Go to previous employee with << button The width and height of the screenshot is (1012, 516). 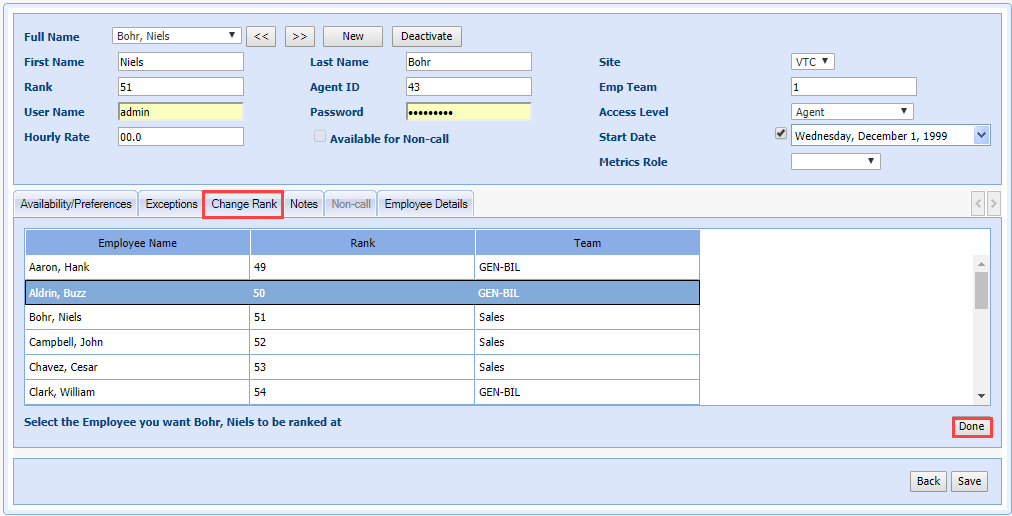click(261, 36)
